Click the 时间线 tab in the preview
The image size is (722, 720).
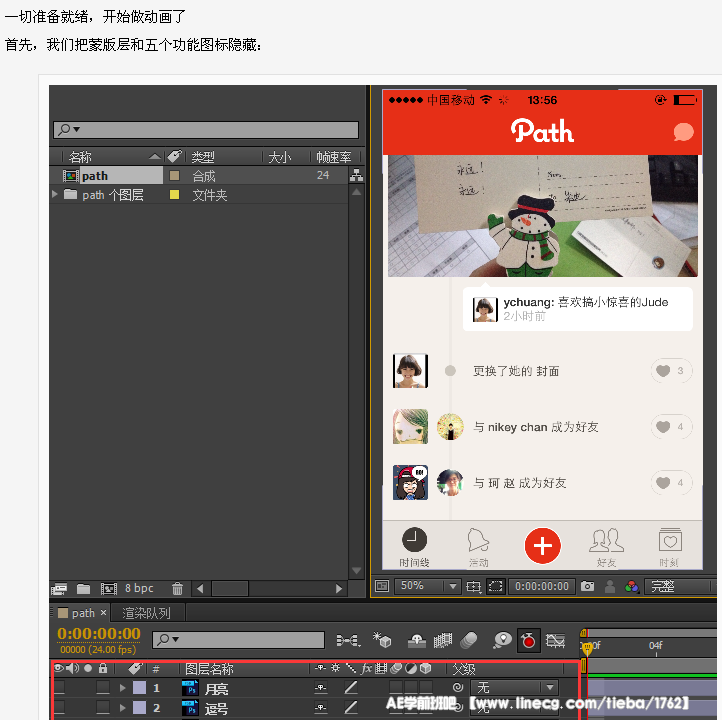click(414, 547)
